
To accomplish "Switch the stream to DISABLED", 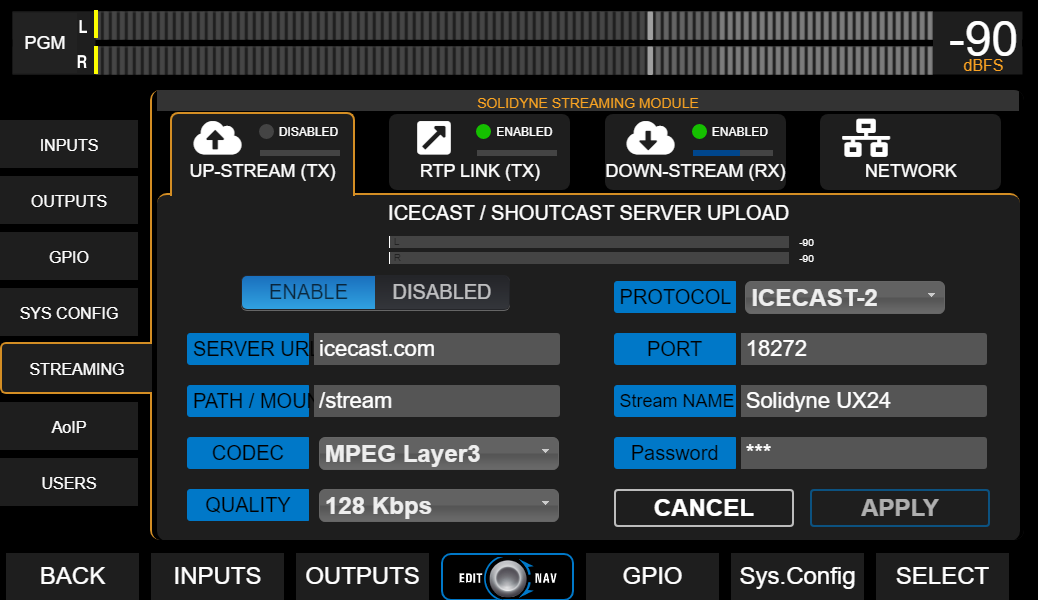I will click(441, 292).
